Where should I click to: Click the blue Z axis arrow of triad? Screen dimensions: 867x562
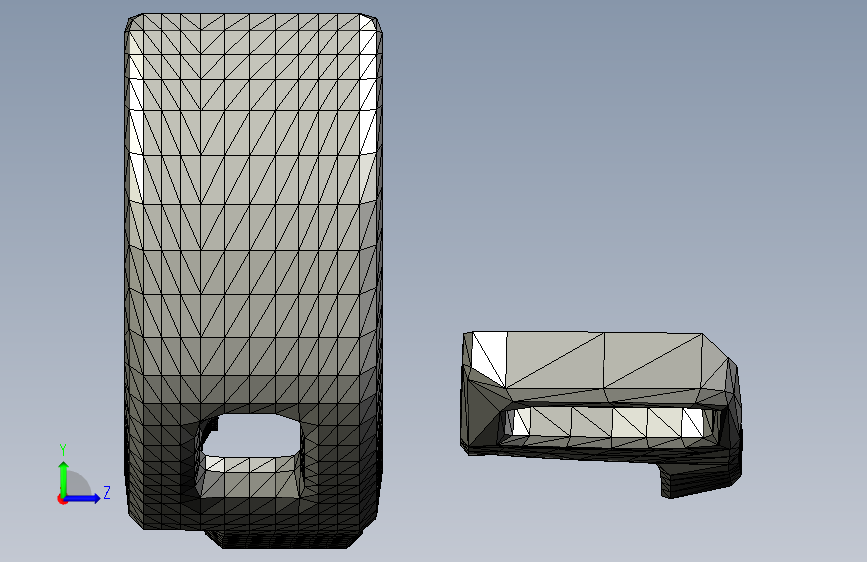tap(83, 498)
